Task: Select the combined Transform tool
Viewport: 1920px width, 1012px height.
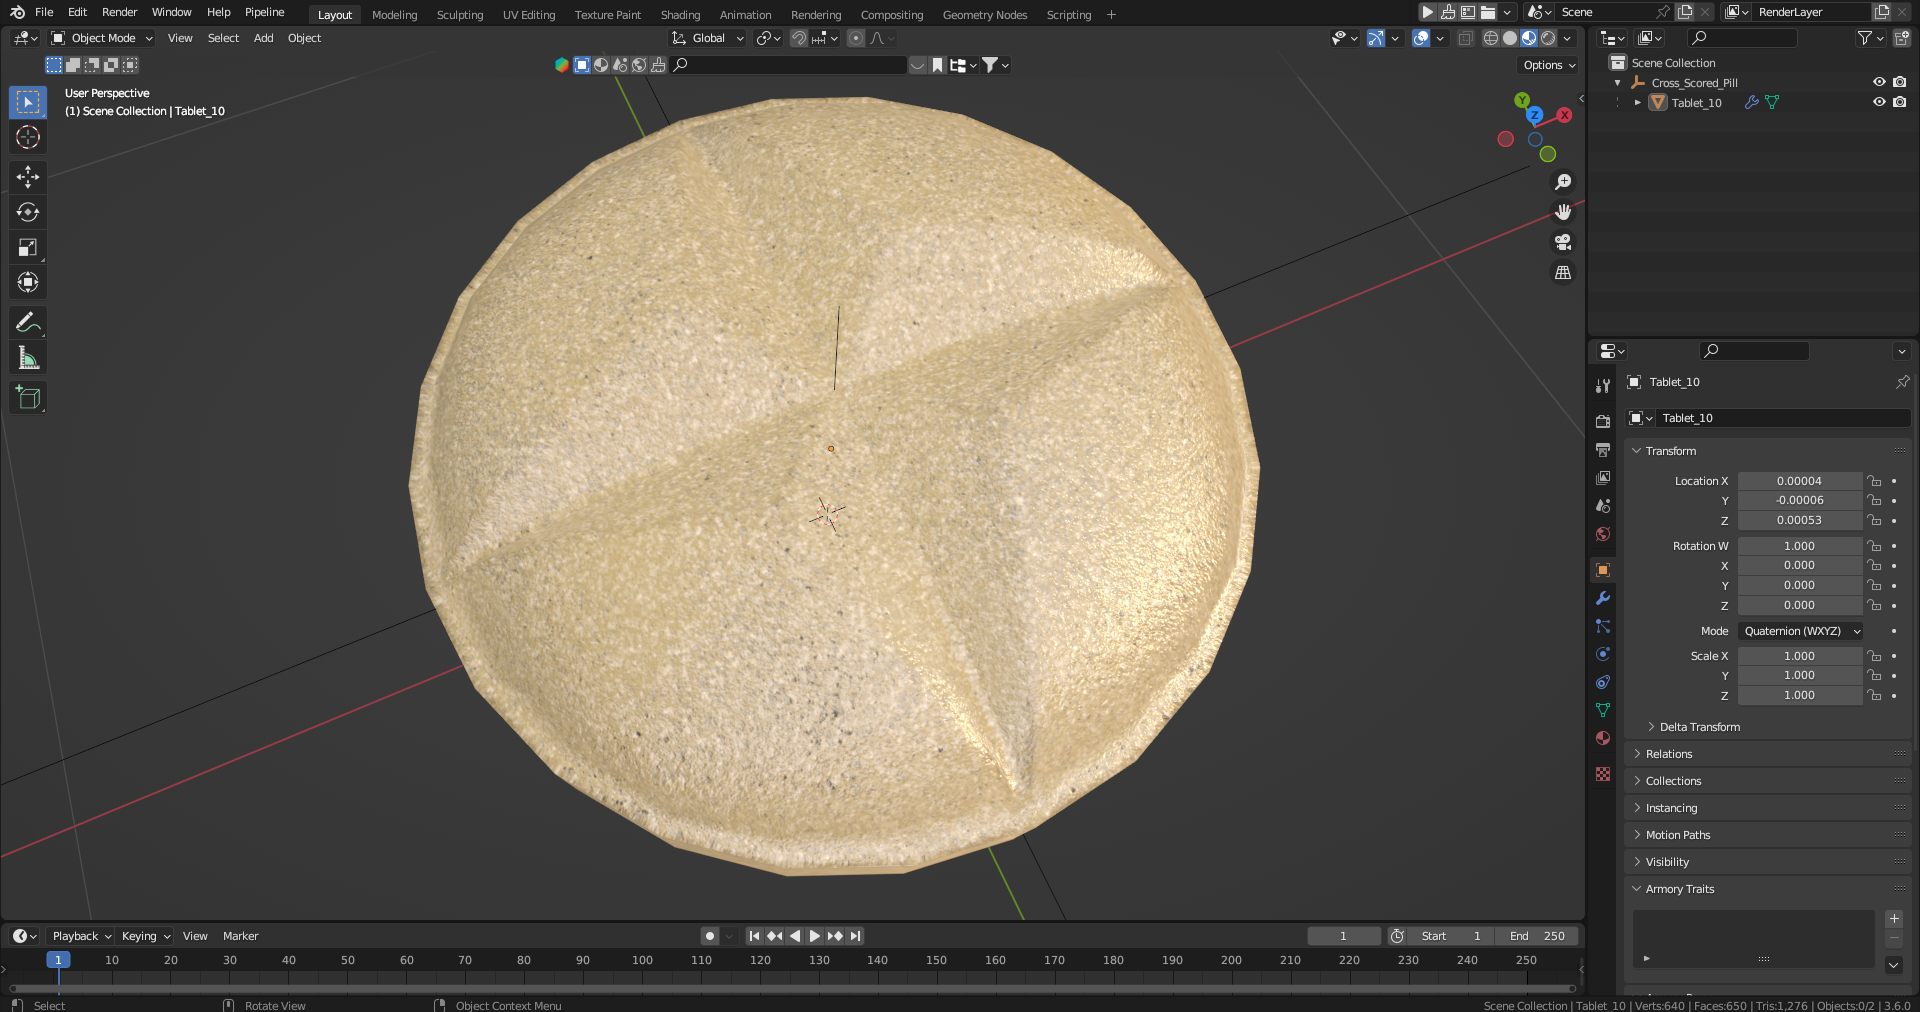Action: [28, 282]
